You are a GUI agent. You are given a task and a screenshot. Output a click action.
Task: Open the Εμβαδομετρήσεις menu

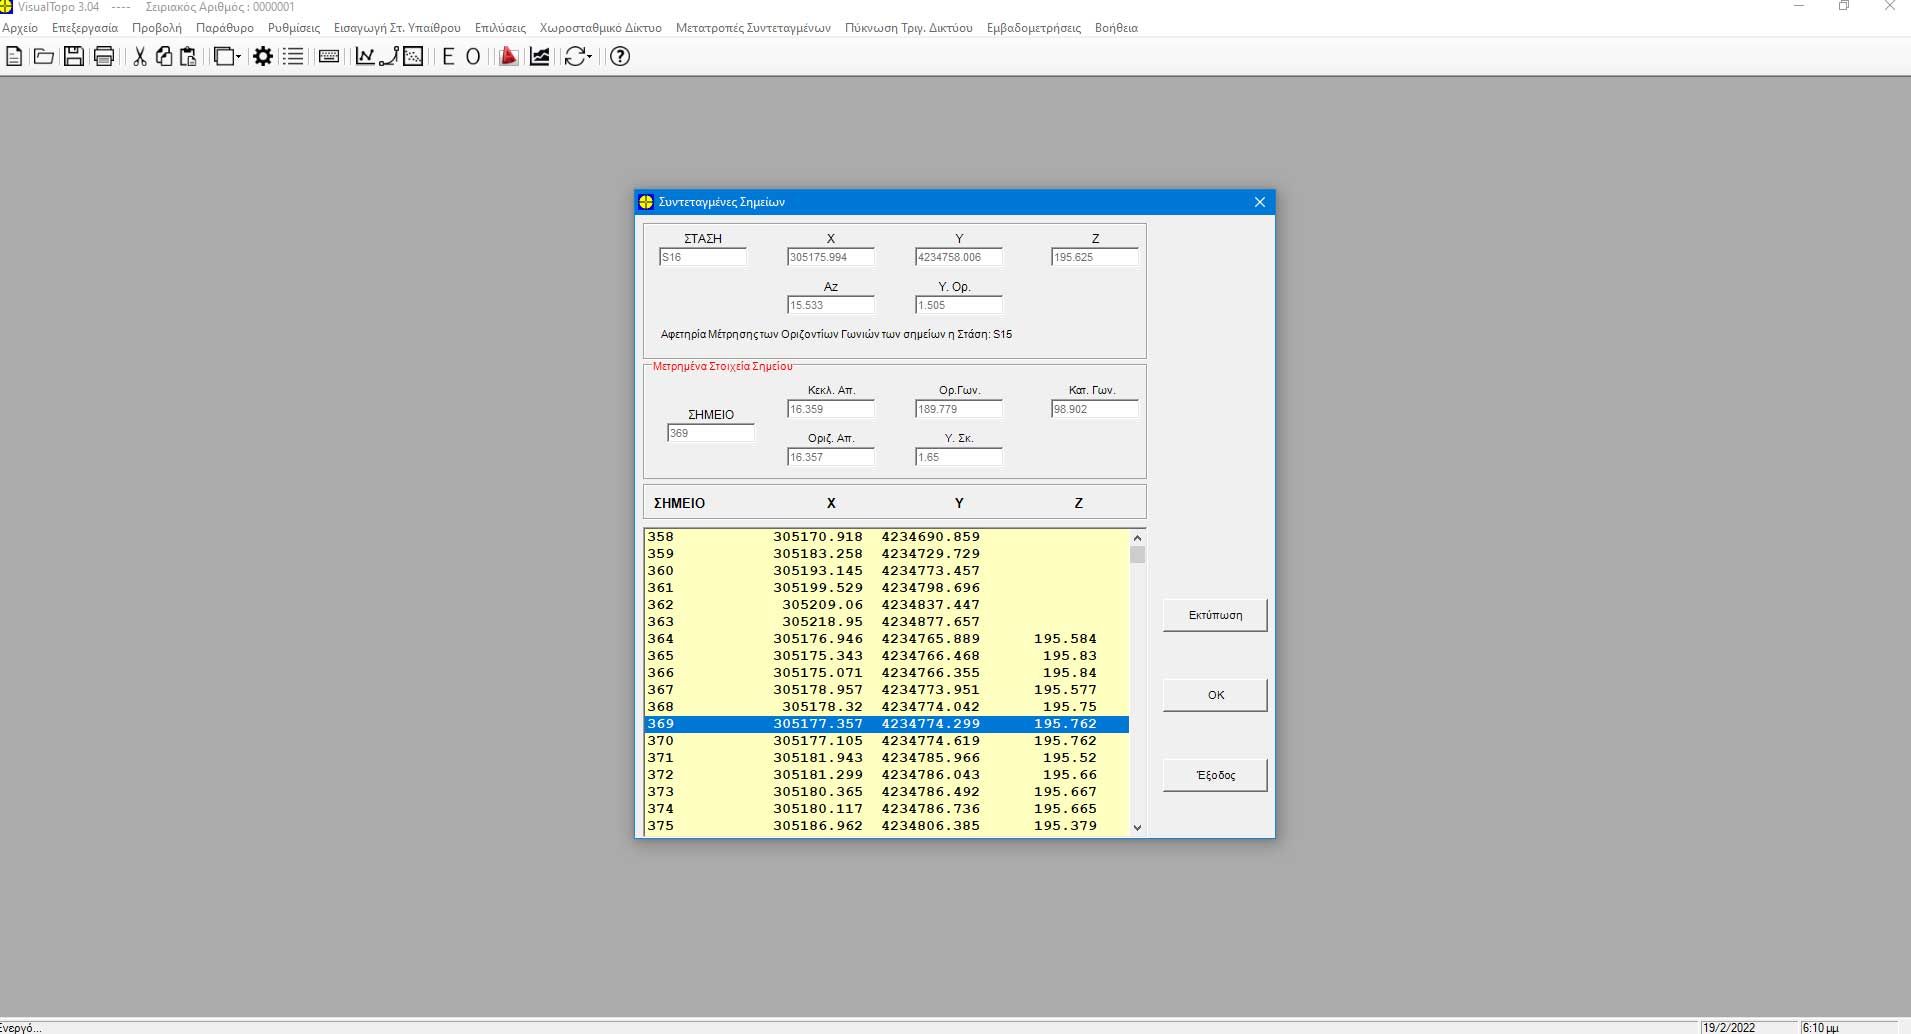coord(1033,28)
